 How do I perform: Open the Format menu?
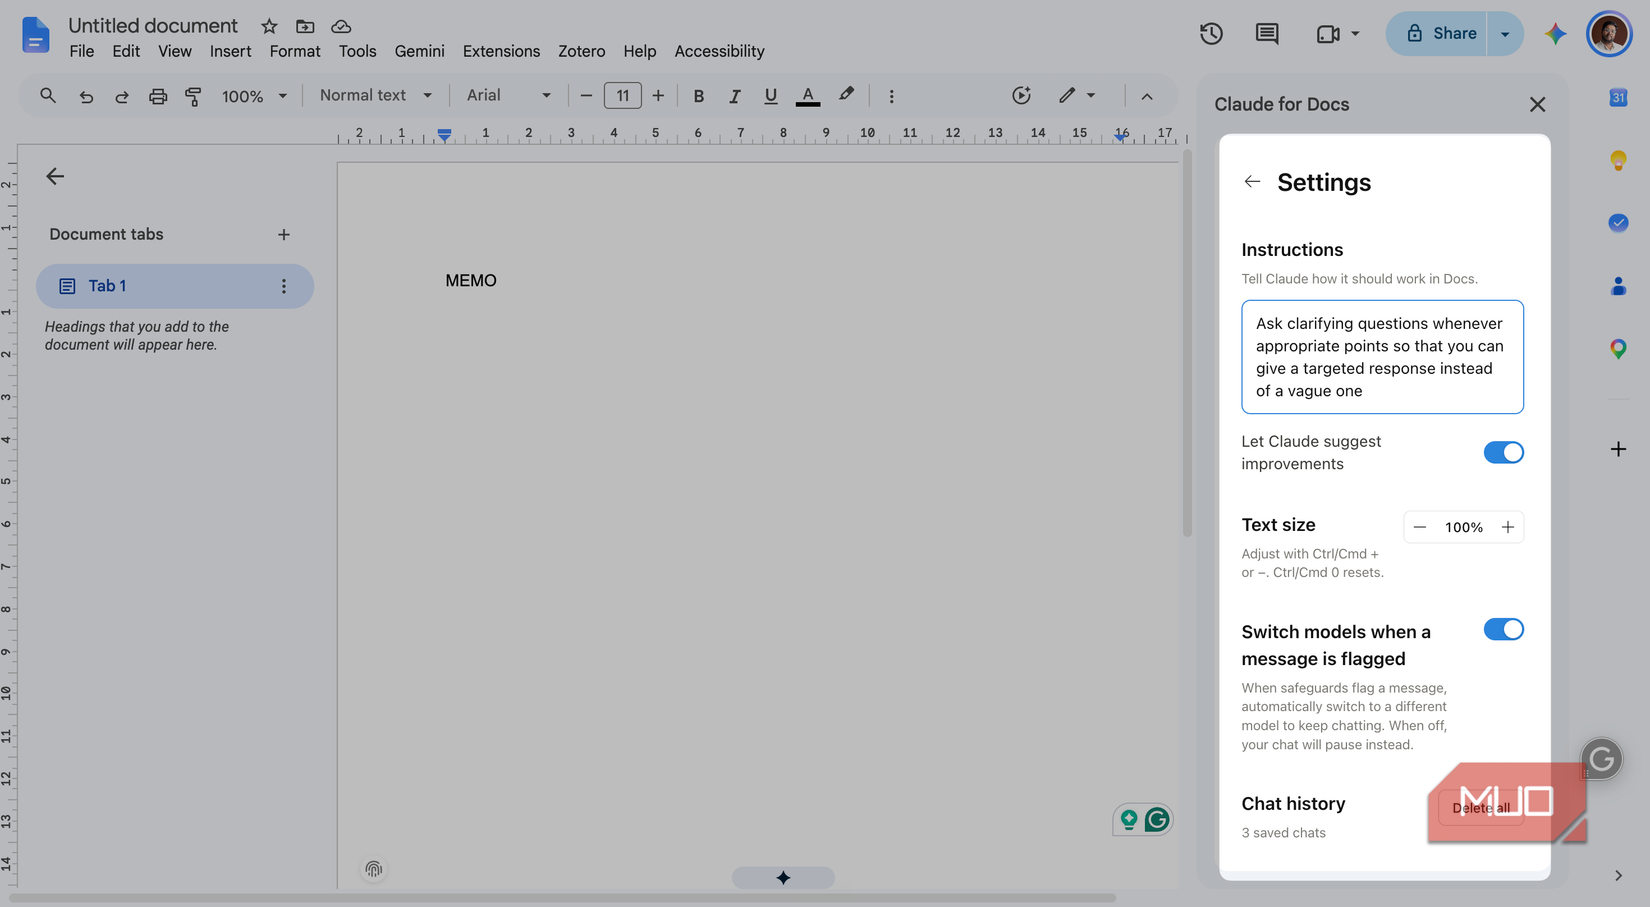click(295, 51)
